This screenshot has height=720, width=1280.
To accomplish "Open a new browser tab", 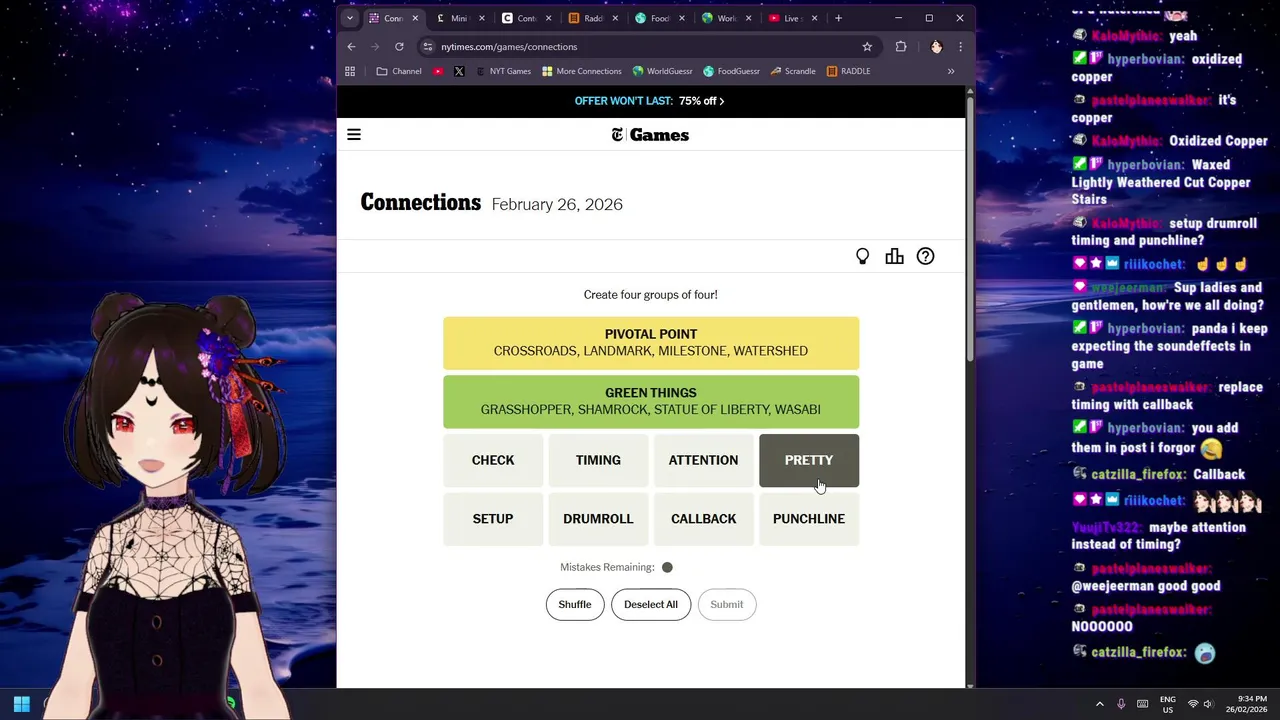I will pyautogui.click(x=838, y=18).
